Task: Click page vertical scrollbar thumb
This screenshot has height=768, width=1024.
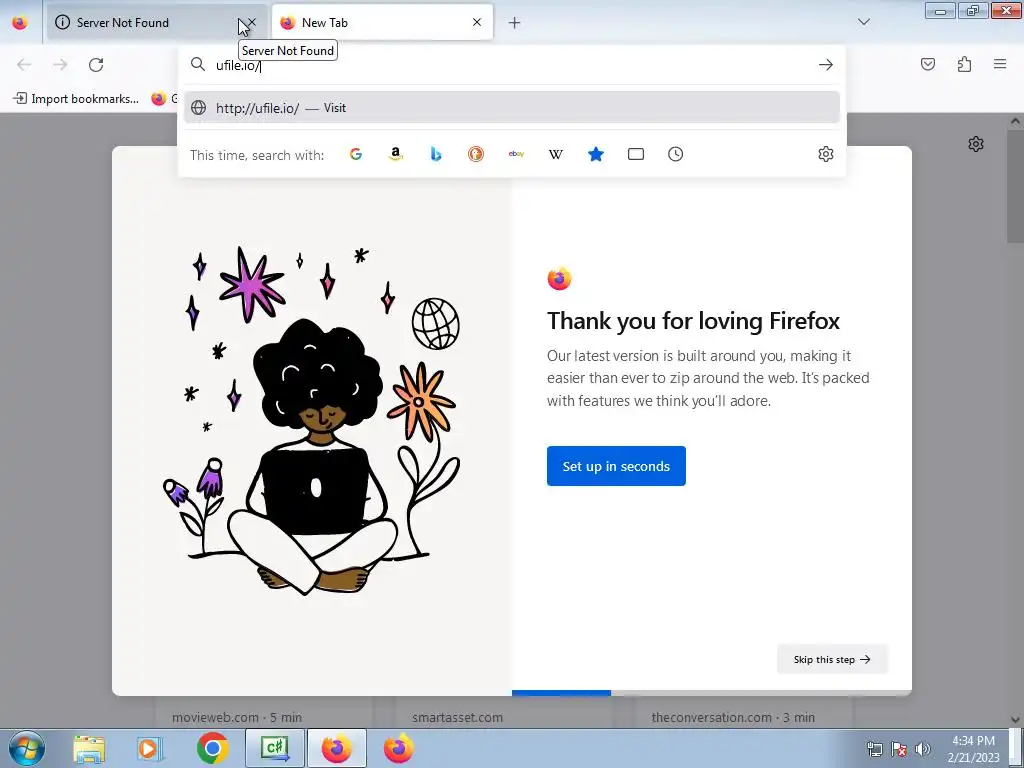Action: pyautogui.click(x=1015, y=186)
